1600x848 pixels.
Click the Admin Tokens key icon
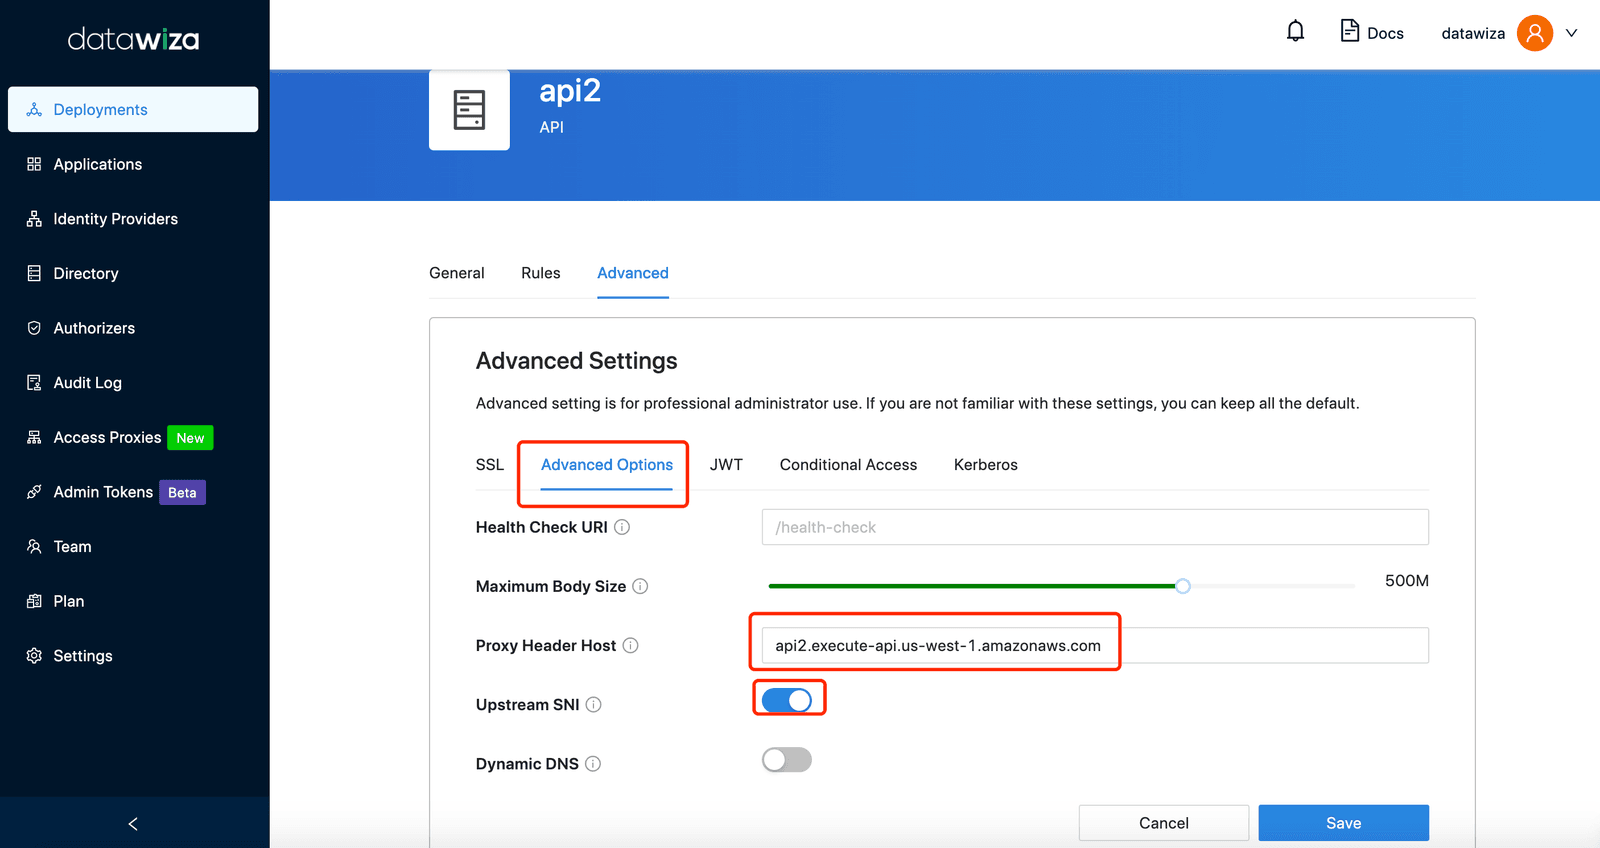click(34, 492)
